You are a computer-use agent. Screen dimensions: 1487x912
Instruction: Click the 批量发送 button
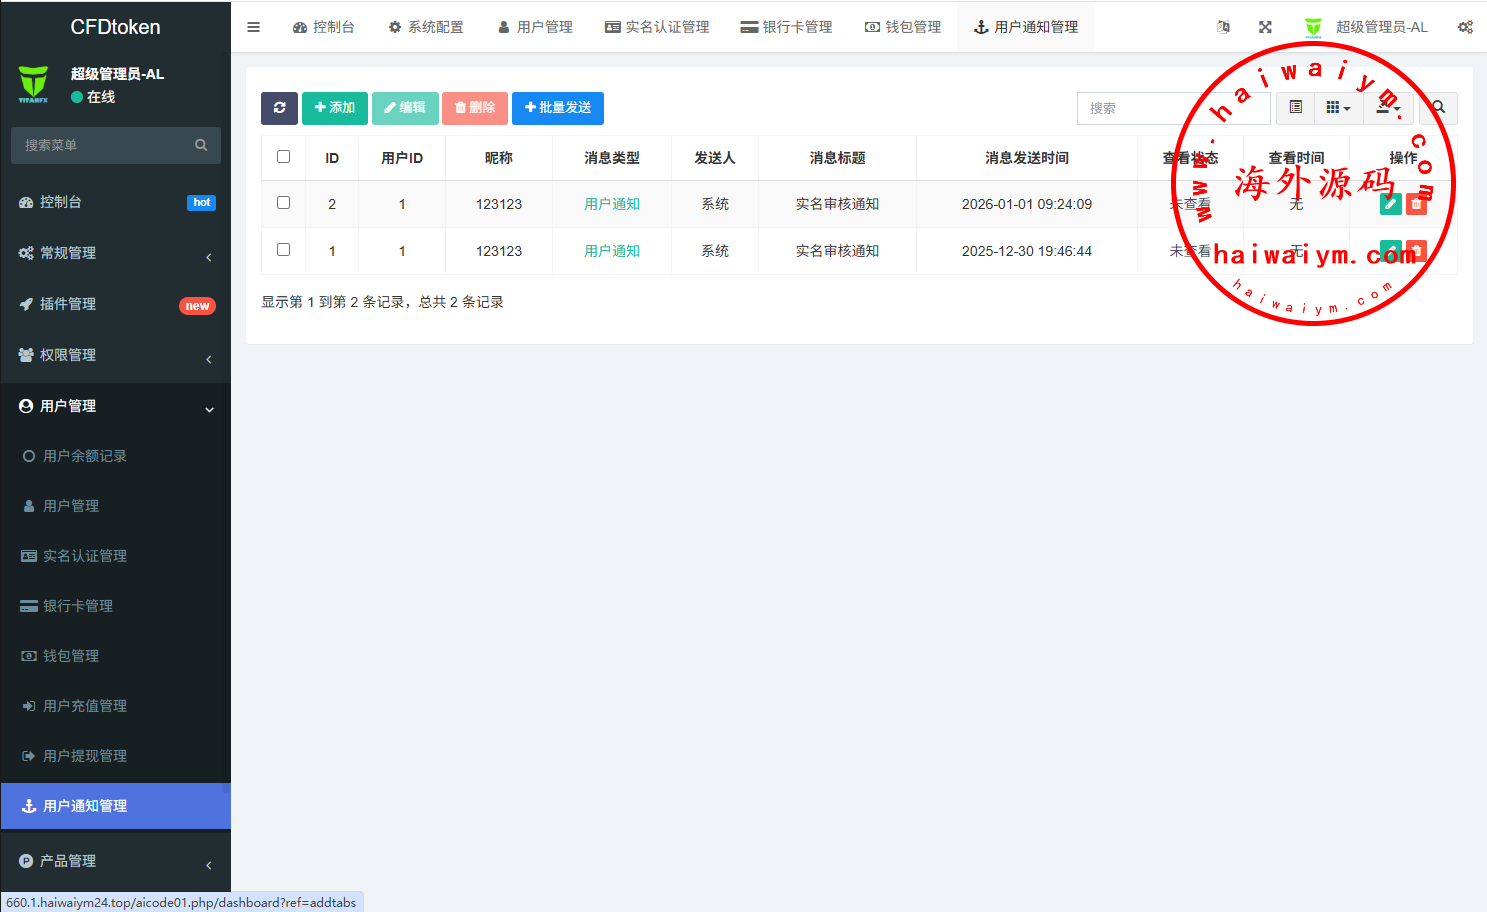point(558,108)
